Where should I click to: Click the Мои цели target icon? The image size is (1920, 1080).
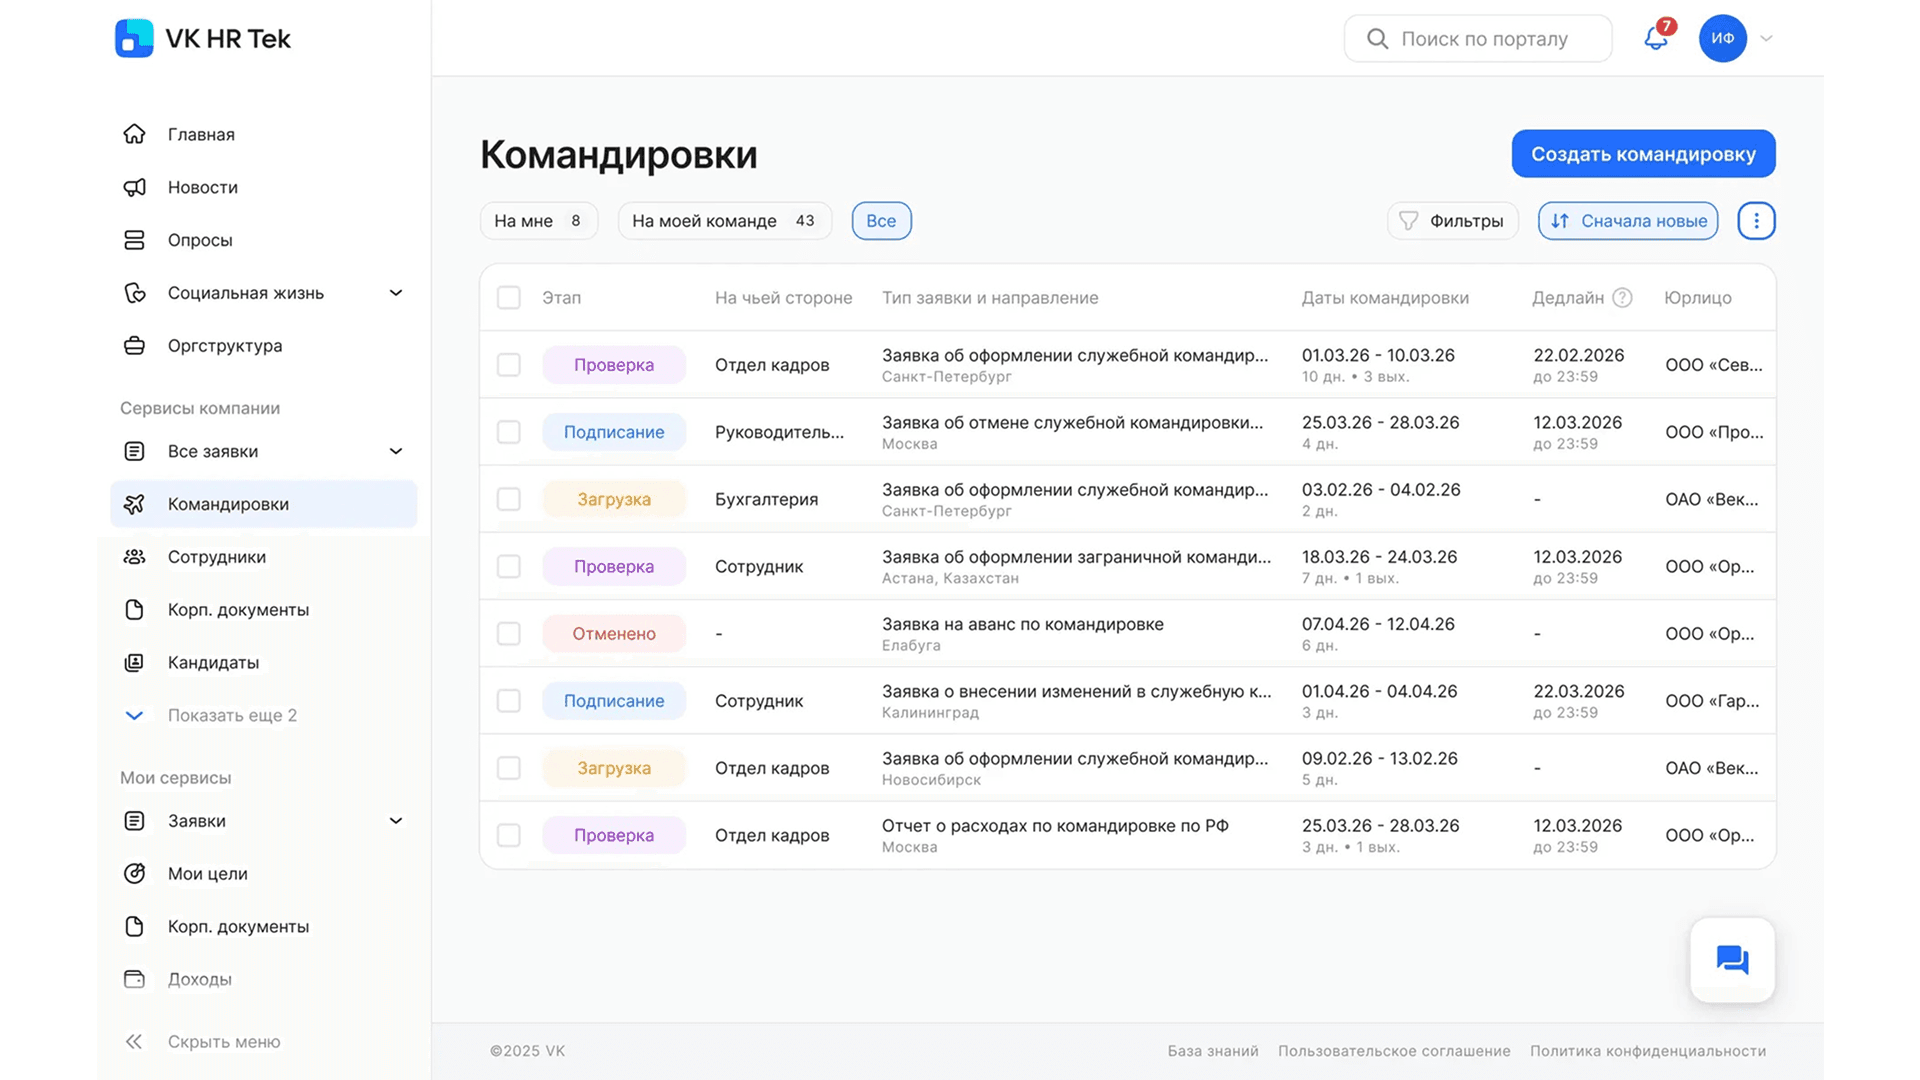(134, 874)
